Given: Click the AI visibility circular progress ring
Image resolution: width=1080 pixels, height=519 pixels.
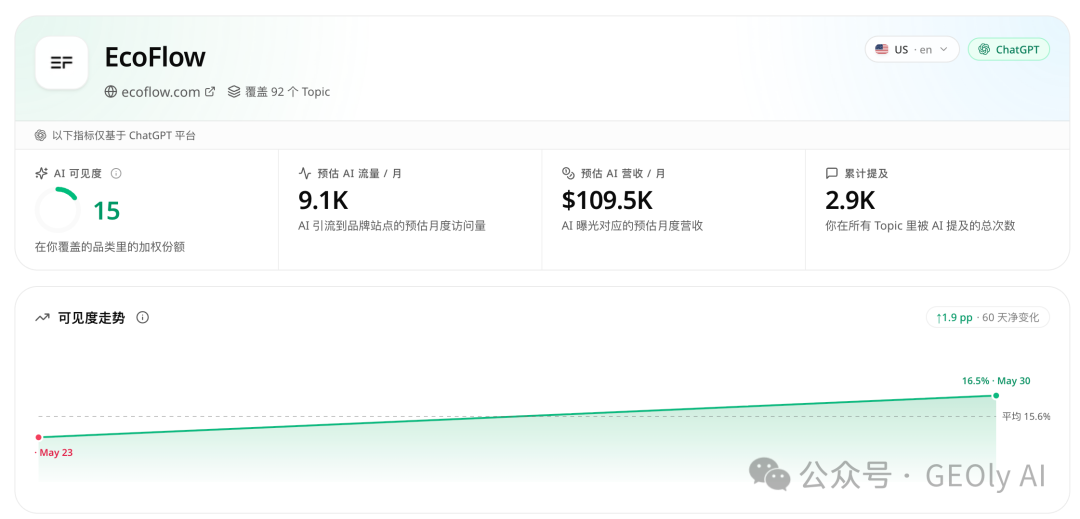Looking at the screenshot, I should [x=58, y=210].
